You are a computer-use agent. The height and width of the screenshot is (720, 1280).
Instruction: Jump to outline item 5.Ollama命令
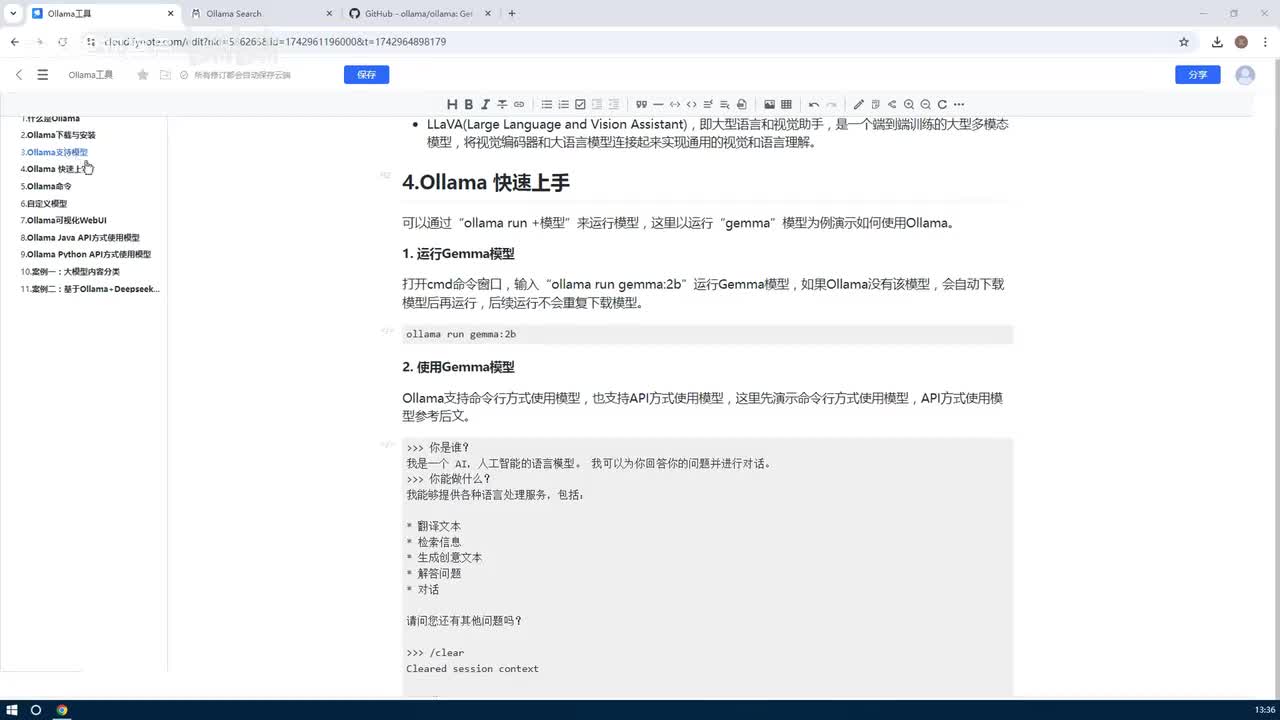click(x=46, y=186)
